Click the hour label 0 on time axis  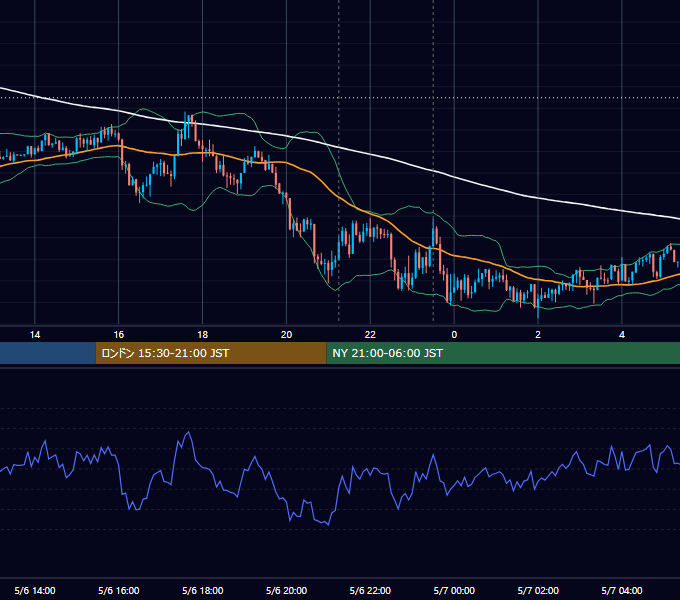(454, 335)
